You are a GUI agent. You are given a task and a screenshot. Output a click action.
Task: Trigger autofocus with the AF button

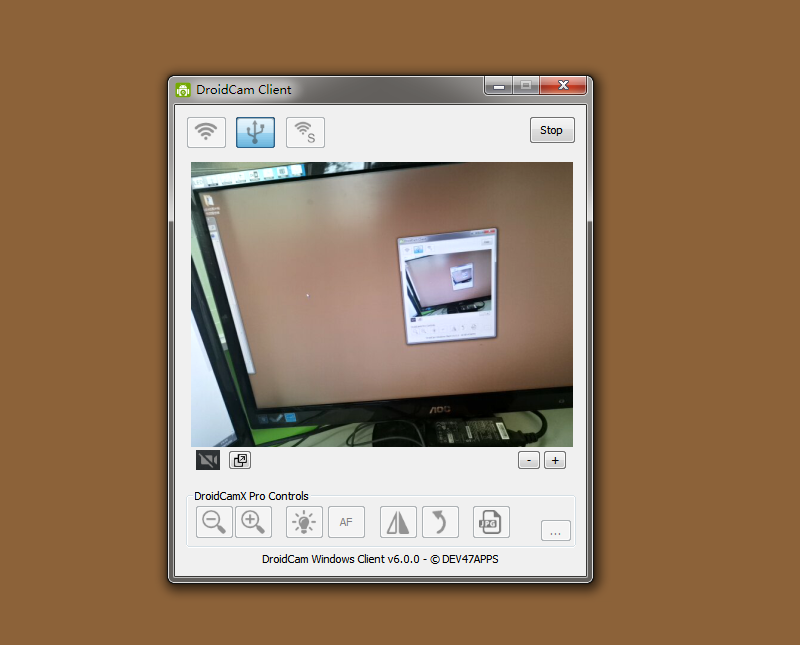[346, 522]
